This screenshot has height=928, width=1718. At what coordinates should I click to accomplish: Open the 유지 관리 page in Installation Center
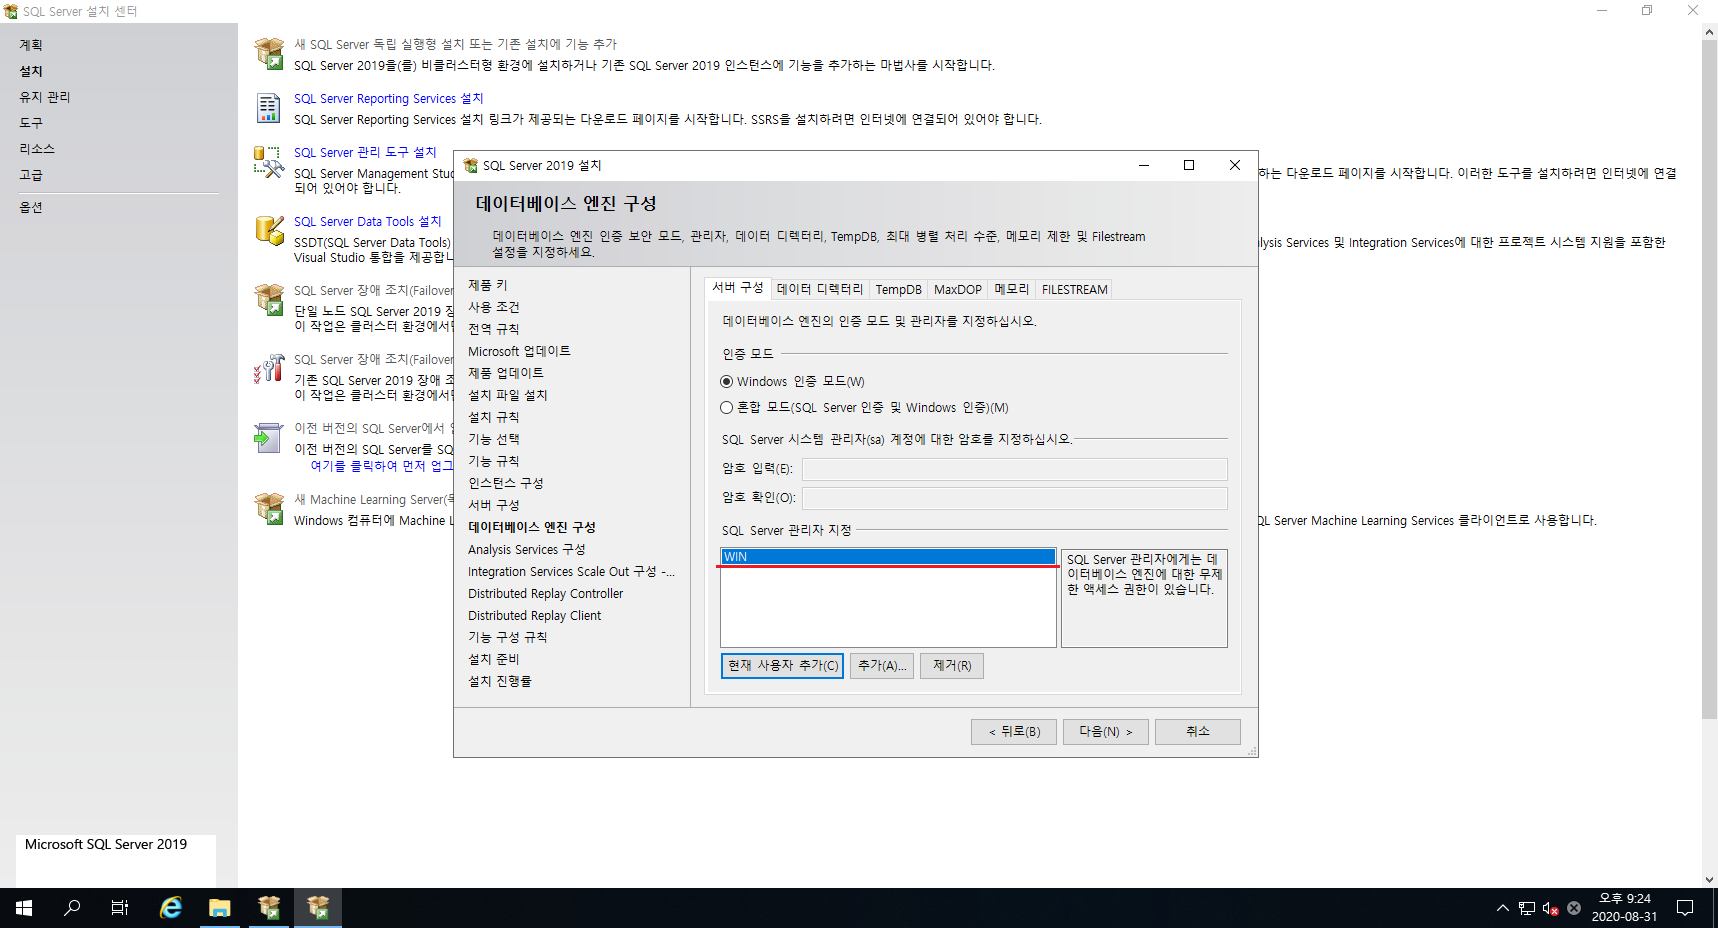click(x=45, y=97)
